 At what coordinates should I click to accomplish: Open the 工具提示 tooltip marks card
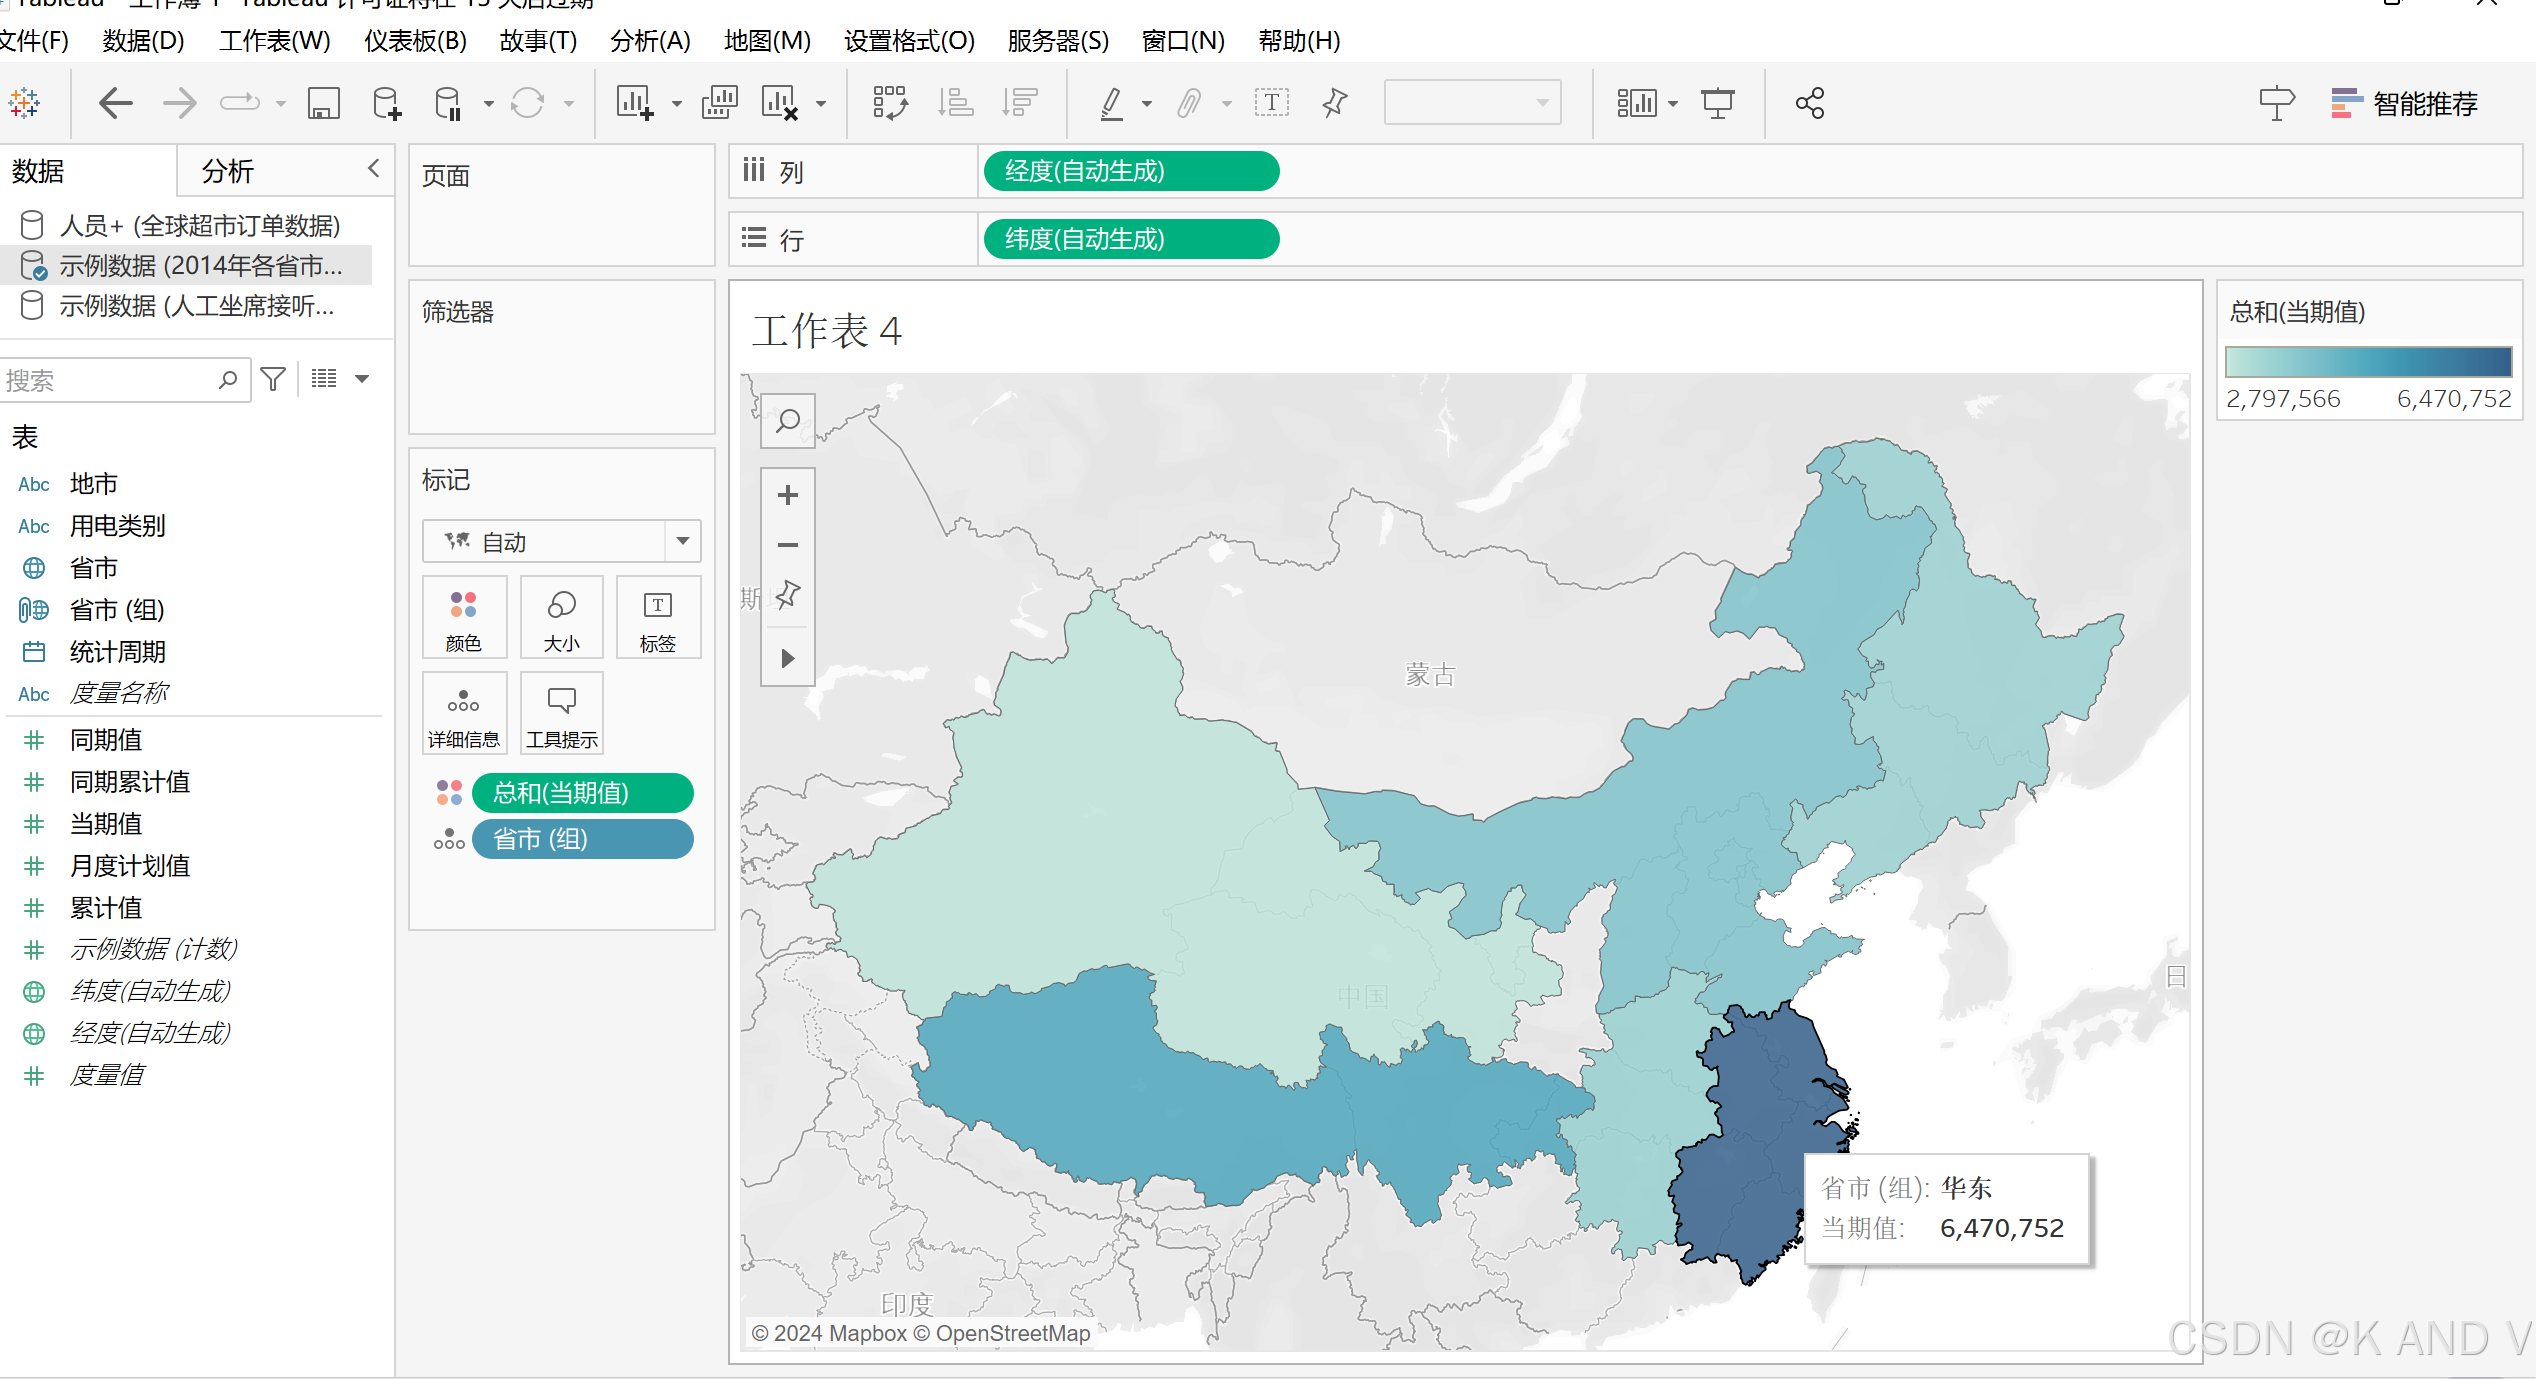(561, 713)
